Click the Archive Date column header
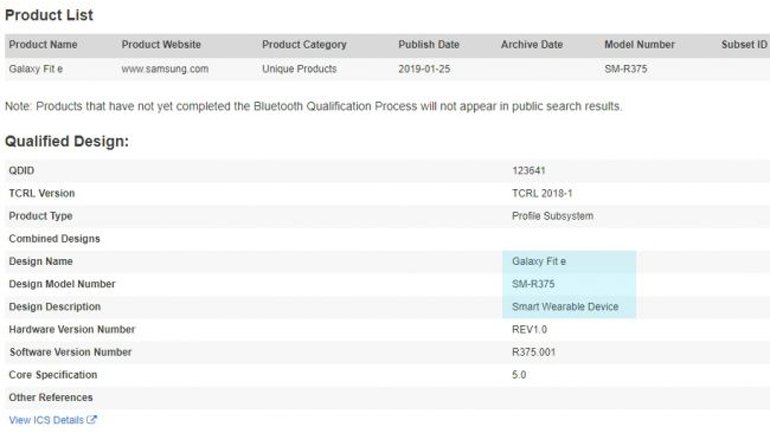The width and height of the screenshot is (770, 434). coord(532,45)
